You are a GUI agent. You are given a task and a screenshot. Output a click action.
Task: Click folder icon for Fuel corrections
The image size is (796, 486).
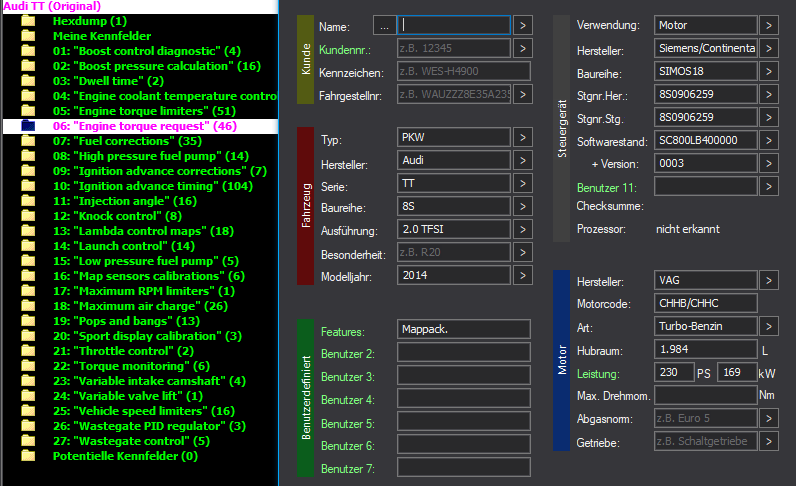(28, 141)
